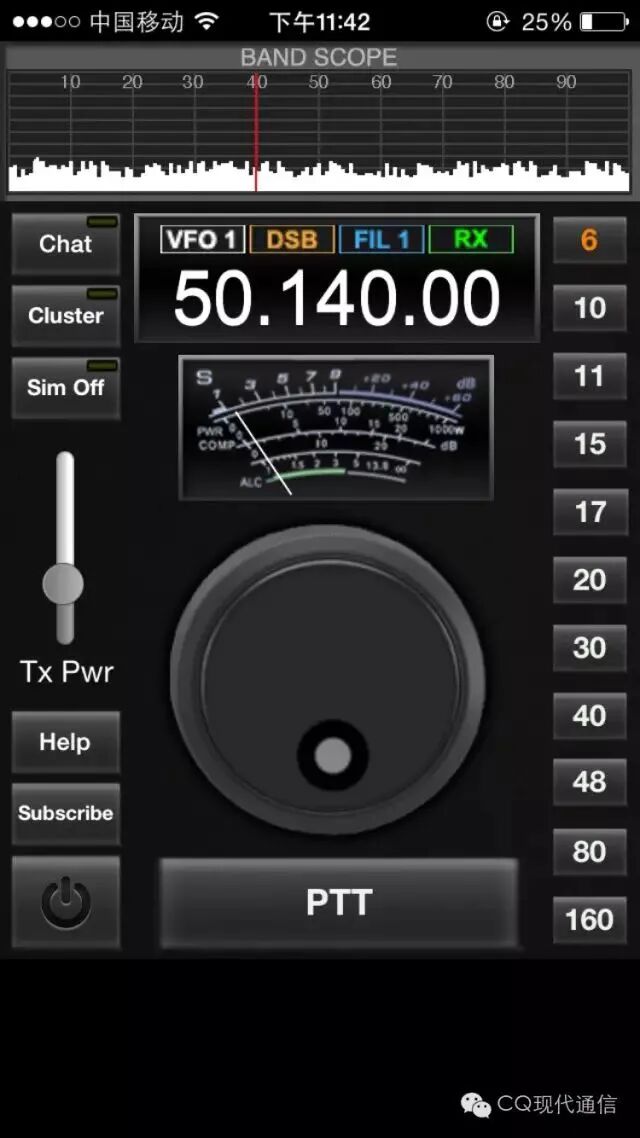Change the DSB mode indicator
Image resolution: width=640 pixels, height=1138 pixels.
point(292,239)
